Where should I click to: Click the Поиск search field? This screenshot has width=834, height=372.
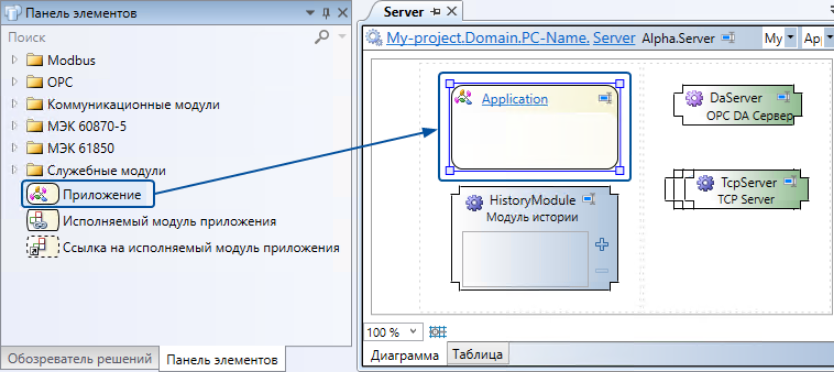click(x=160, y=37)
